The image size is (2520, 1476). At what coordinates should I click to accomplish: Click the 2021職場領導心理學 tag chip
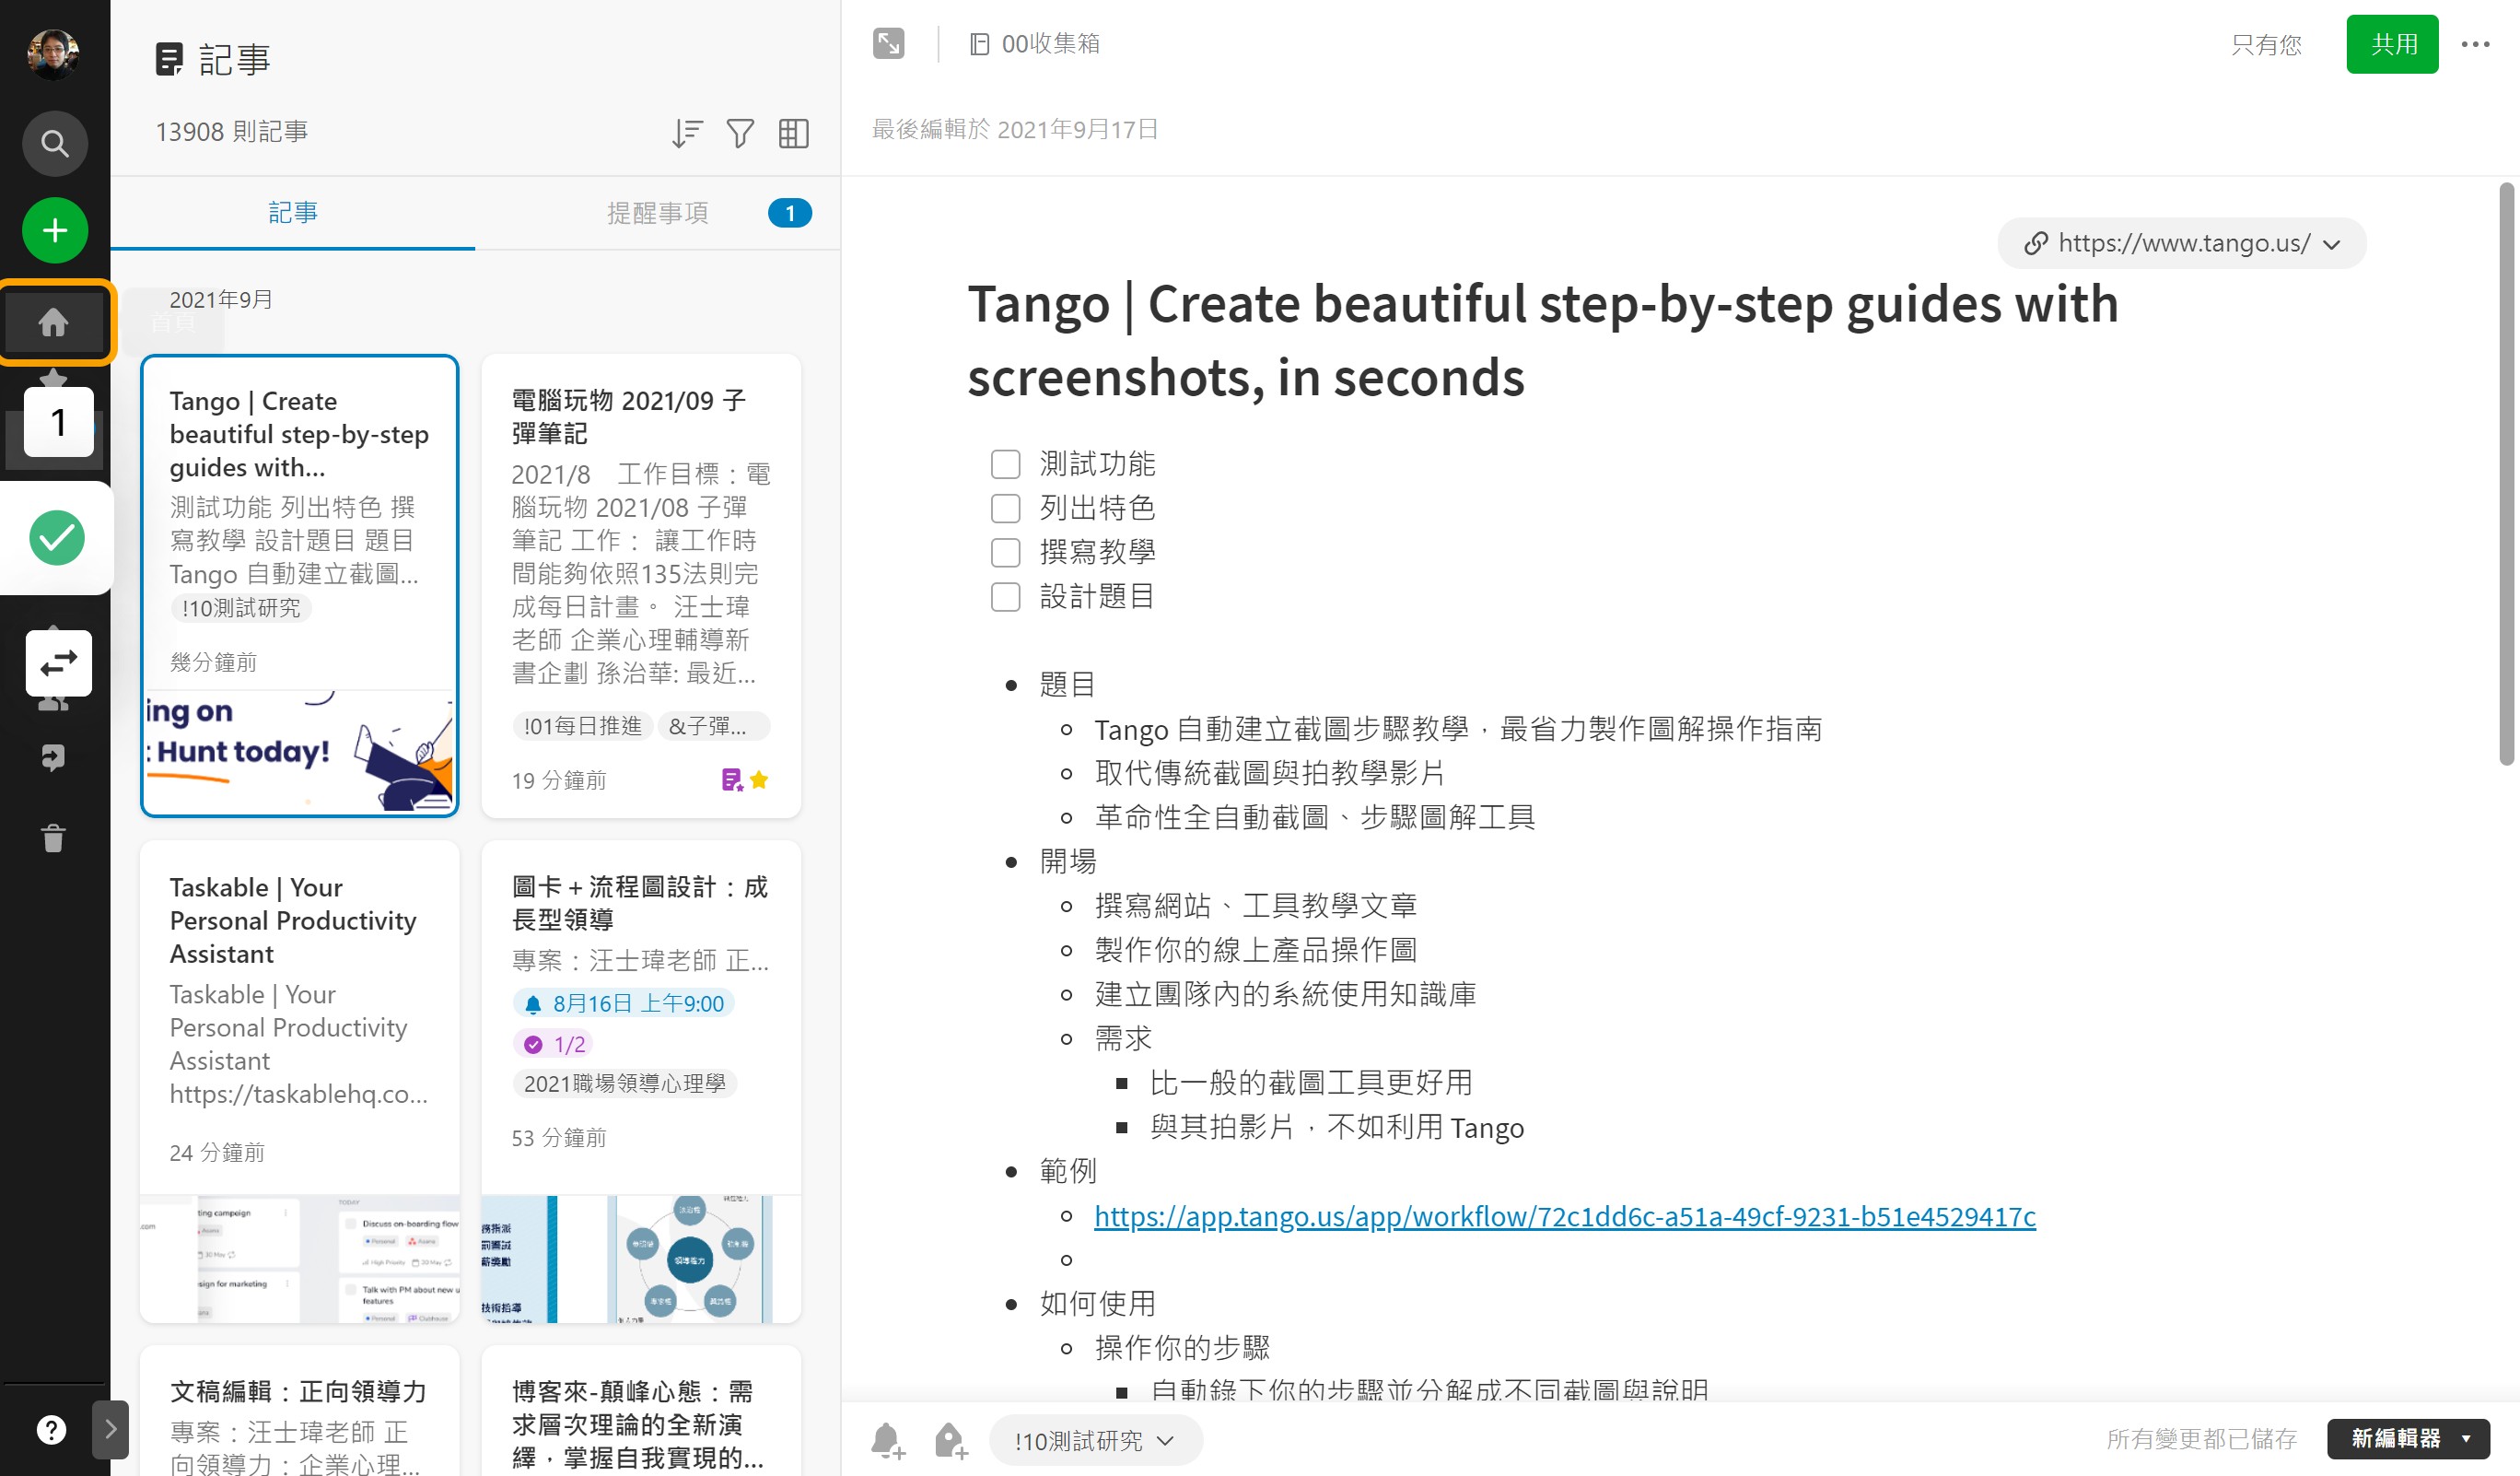625,1083
